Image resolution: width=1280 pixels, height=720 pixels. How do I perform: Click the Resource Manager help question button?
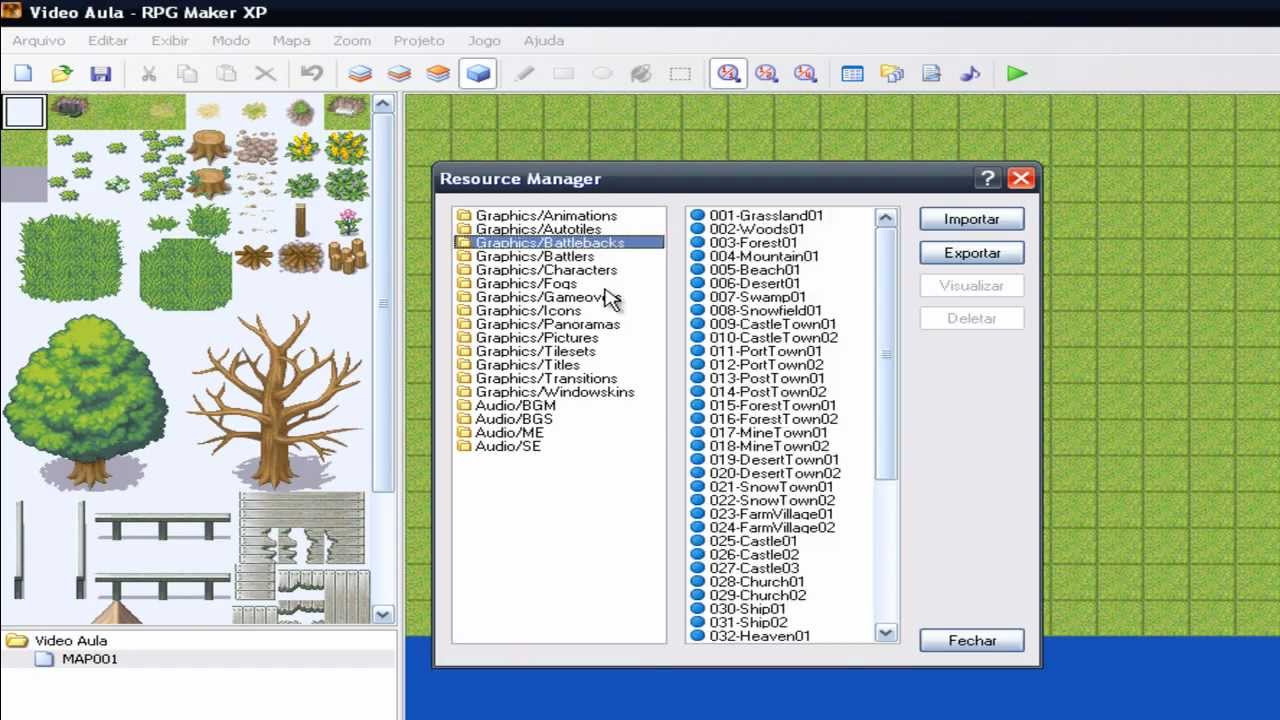point(988,179)
